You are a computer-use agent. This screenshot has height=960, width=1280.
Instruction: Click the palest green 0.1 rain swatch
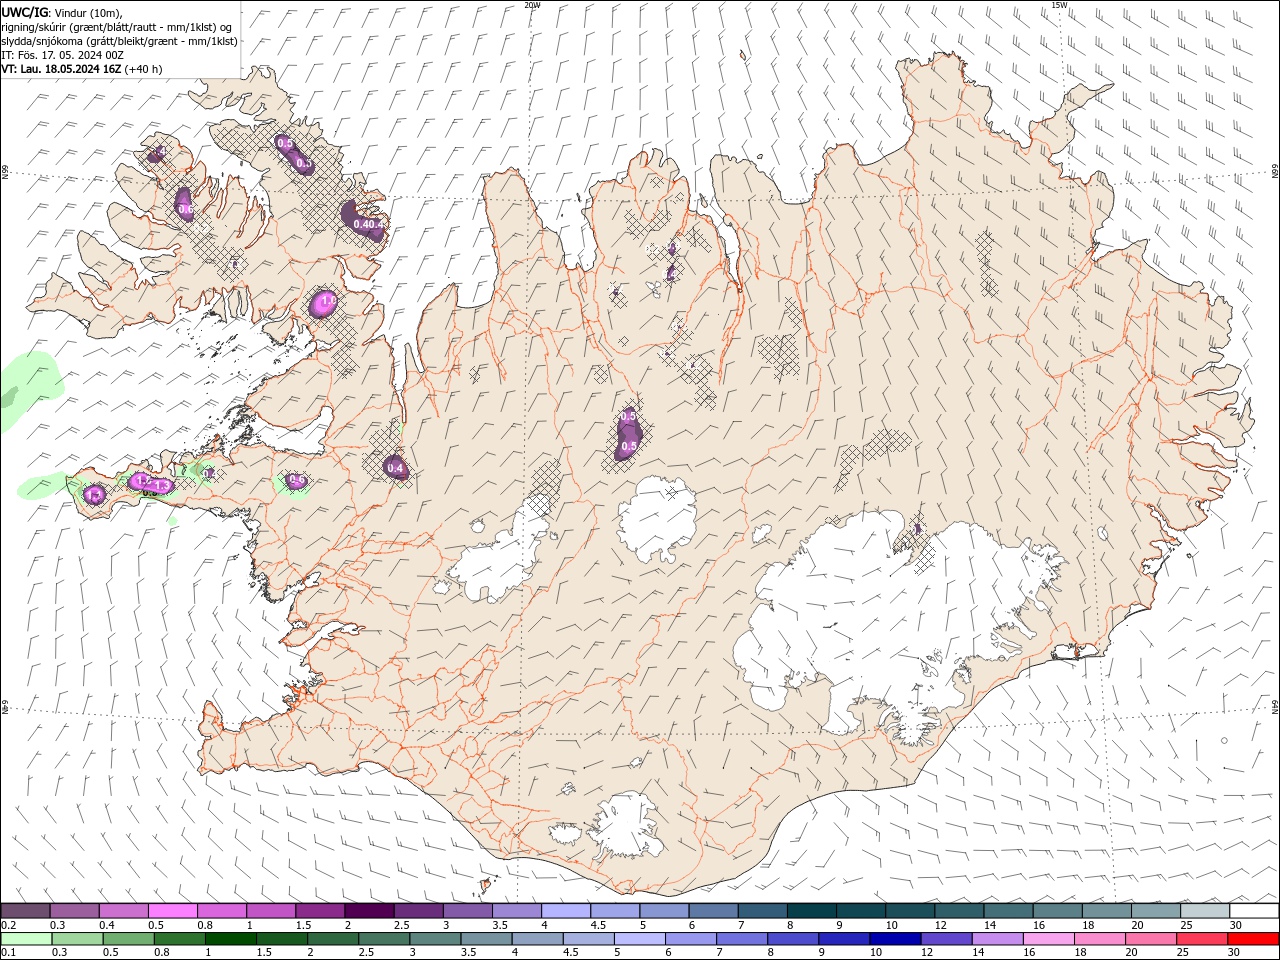pos(26,939)
